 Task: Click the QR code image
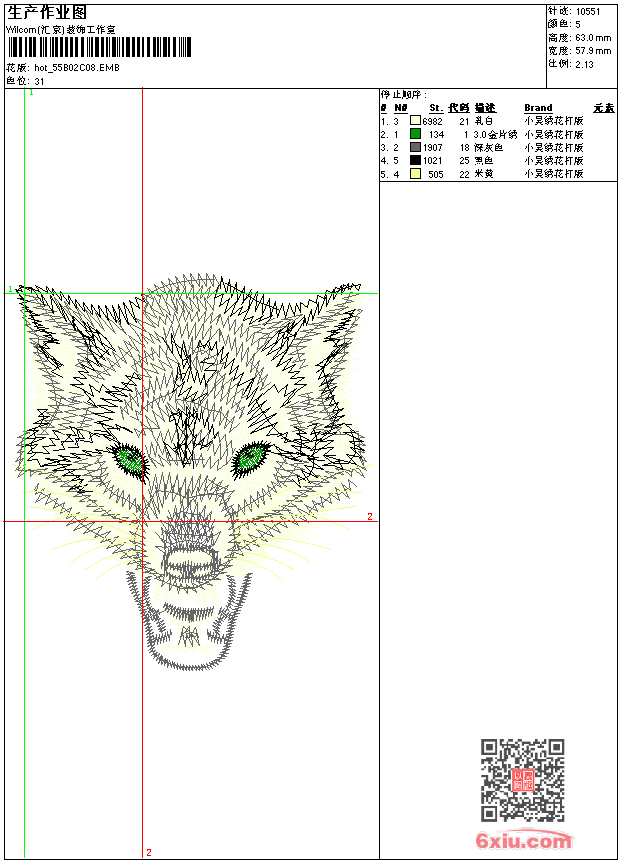click(x=523, y=780)
